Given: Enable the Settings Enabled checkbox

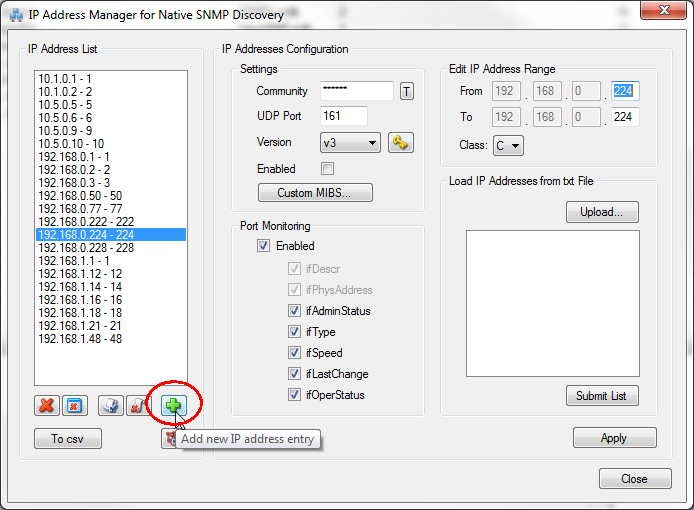Looking at the screenshot, I should point(327,169).
